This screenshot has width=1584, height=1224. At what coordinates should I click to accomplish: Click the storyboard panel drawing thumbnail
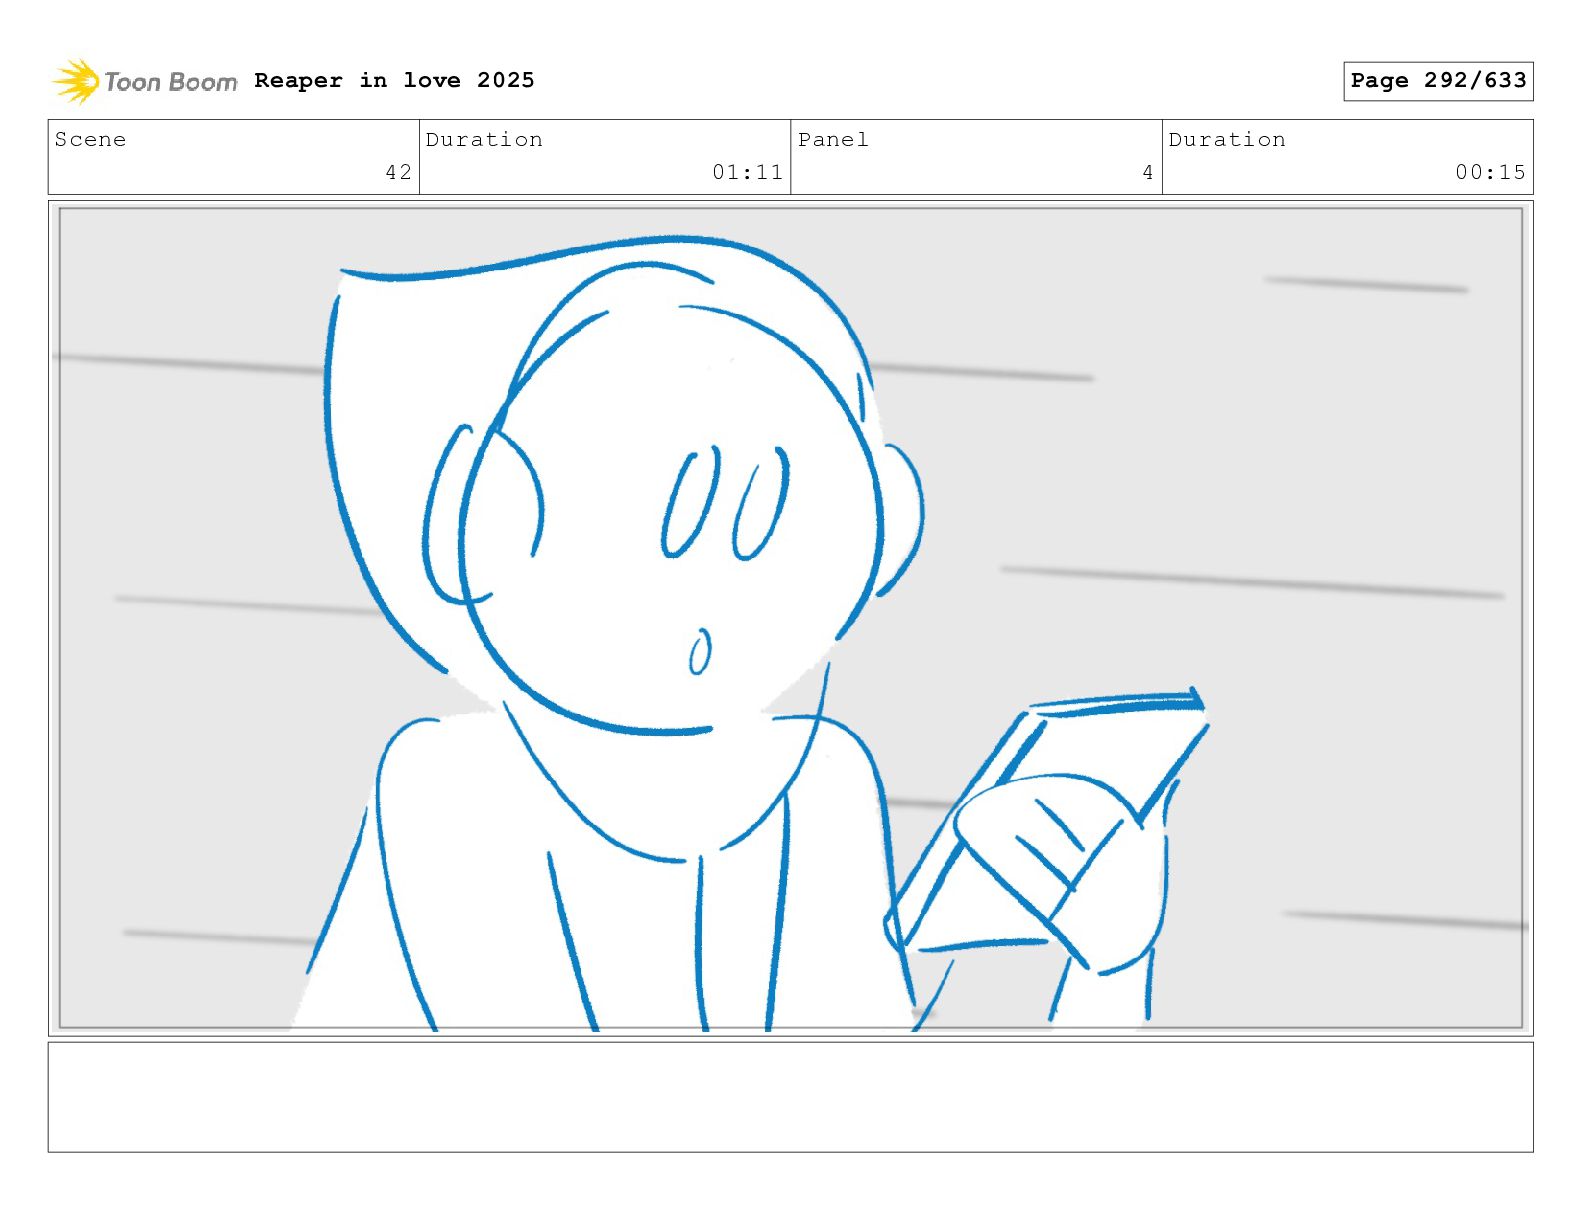pos(791,618)
